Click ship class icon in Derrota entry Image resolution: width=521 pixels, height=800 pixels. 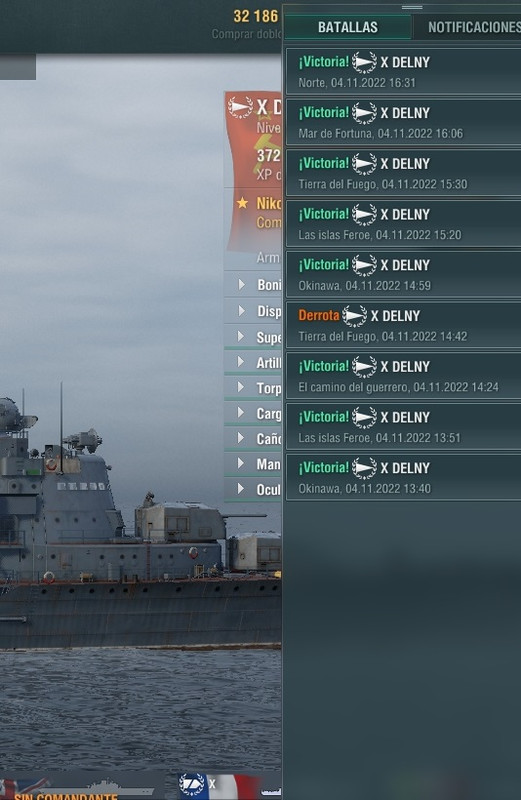pyautogui.click(x=354, y=316)
